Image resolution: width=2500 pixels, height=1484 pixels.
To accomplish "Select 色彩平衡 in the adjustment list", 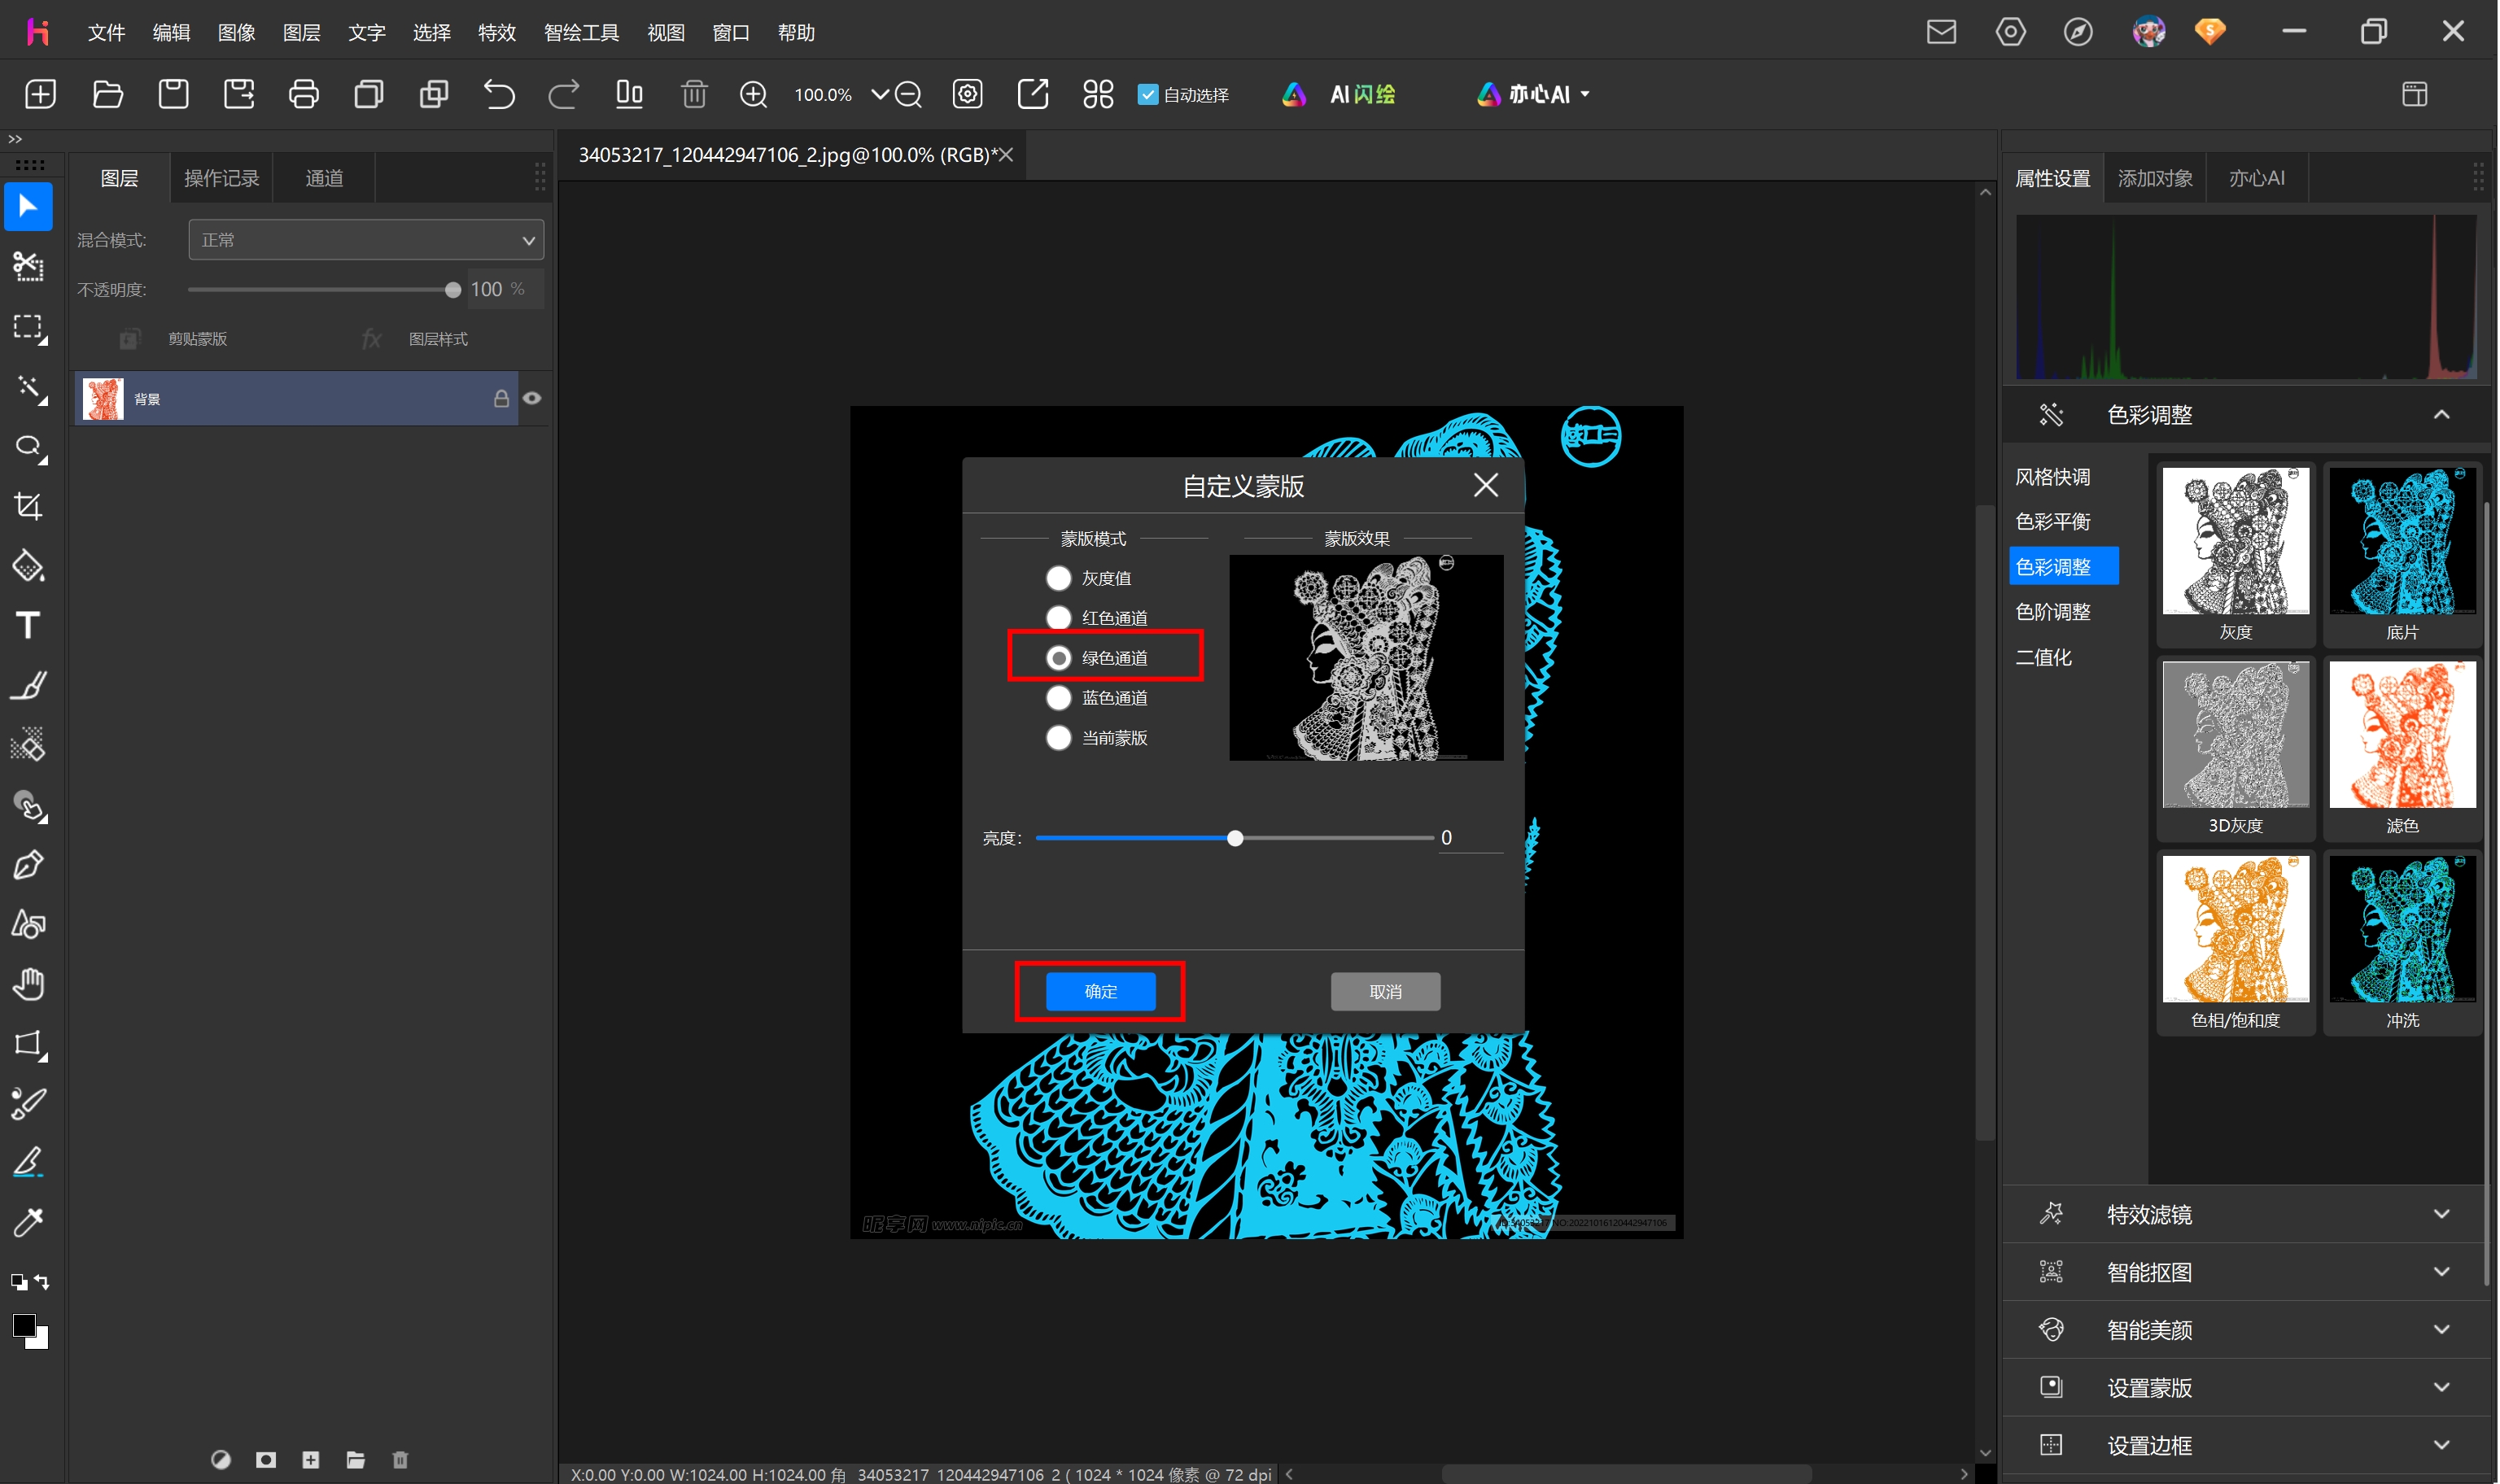I will pyautogui.click(x=2053, y=522).
